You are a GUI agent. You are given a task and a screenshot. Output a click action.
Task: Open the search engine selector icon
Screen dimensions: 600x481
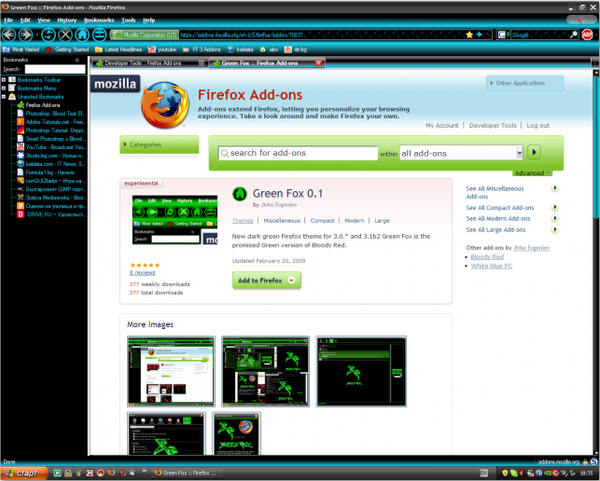(x=502, y=35)
